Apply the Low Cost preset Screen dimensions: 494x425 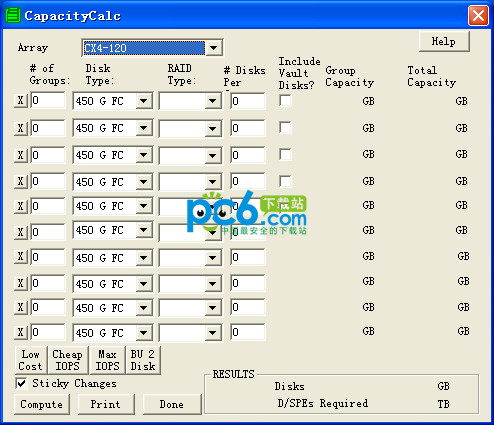click(x=31, y=360)
